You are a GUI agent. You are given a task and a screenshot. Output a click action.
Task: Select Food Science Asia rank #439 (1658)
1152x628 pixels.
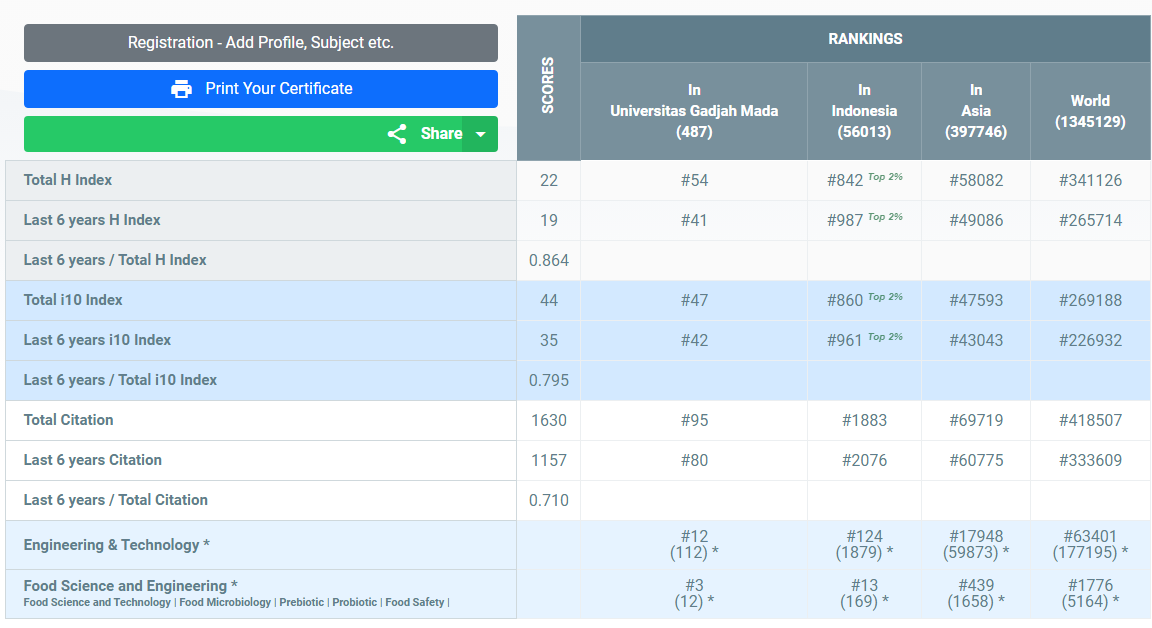coord(976,593)
